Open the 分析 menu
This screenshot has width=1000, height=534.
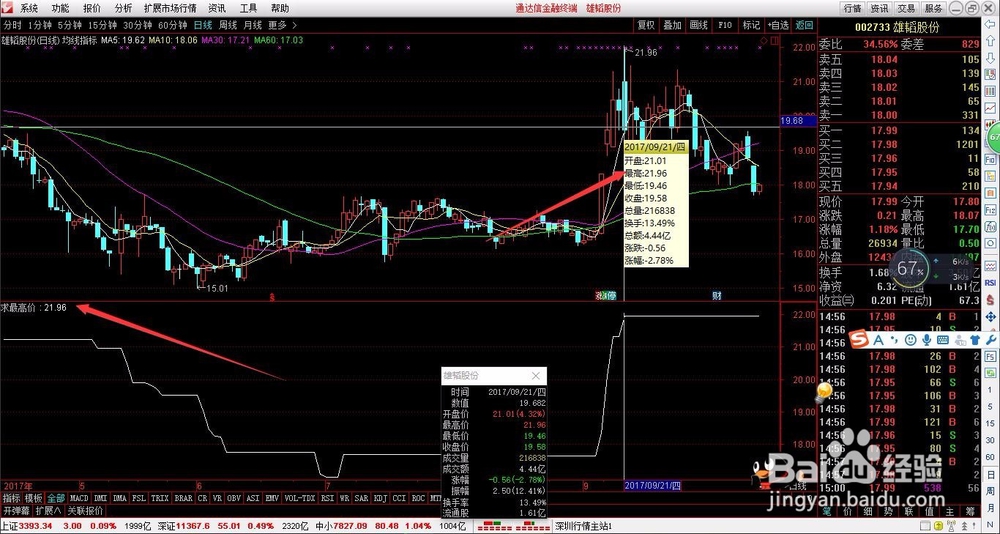click(x=123, y=8)
